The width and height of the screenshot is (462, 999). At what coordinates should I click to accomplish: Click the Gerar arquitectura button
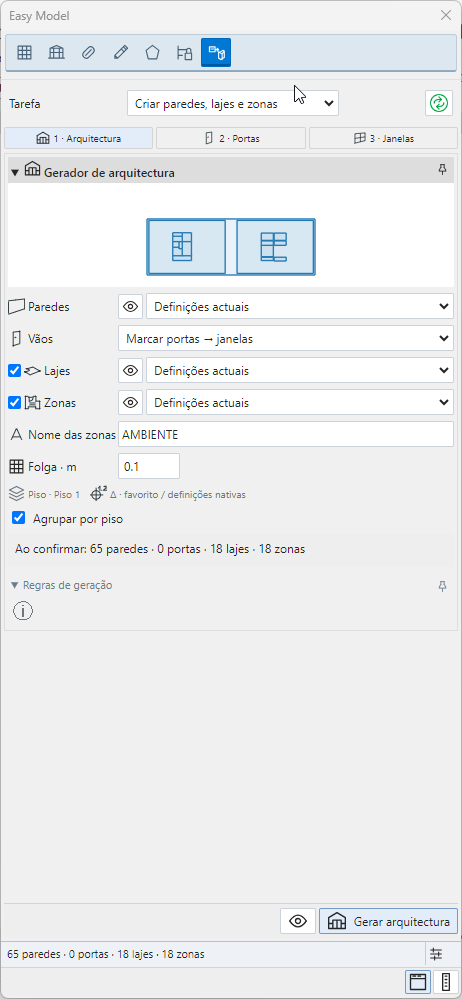coord(388,921)
